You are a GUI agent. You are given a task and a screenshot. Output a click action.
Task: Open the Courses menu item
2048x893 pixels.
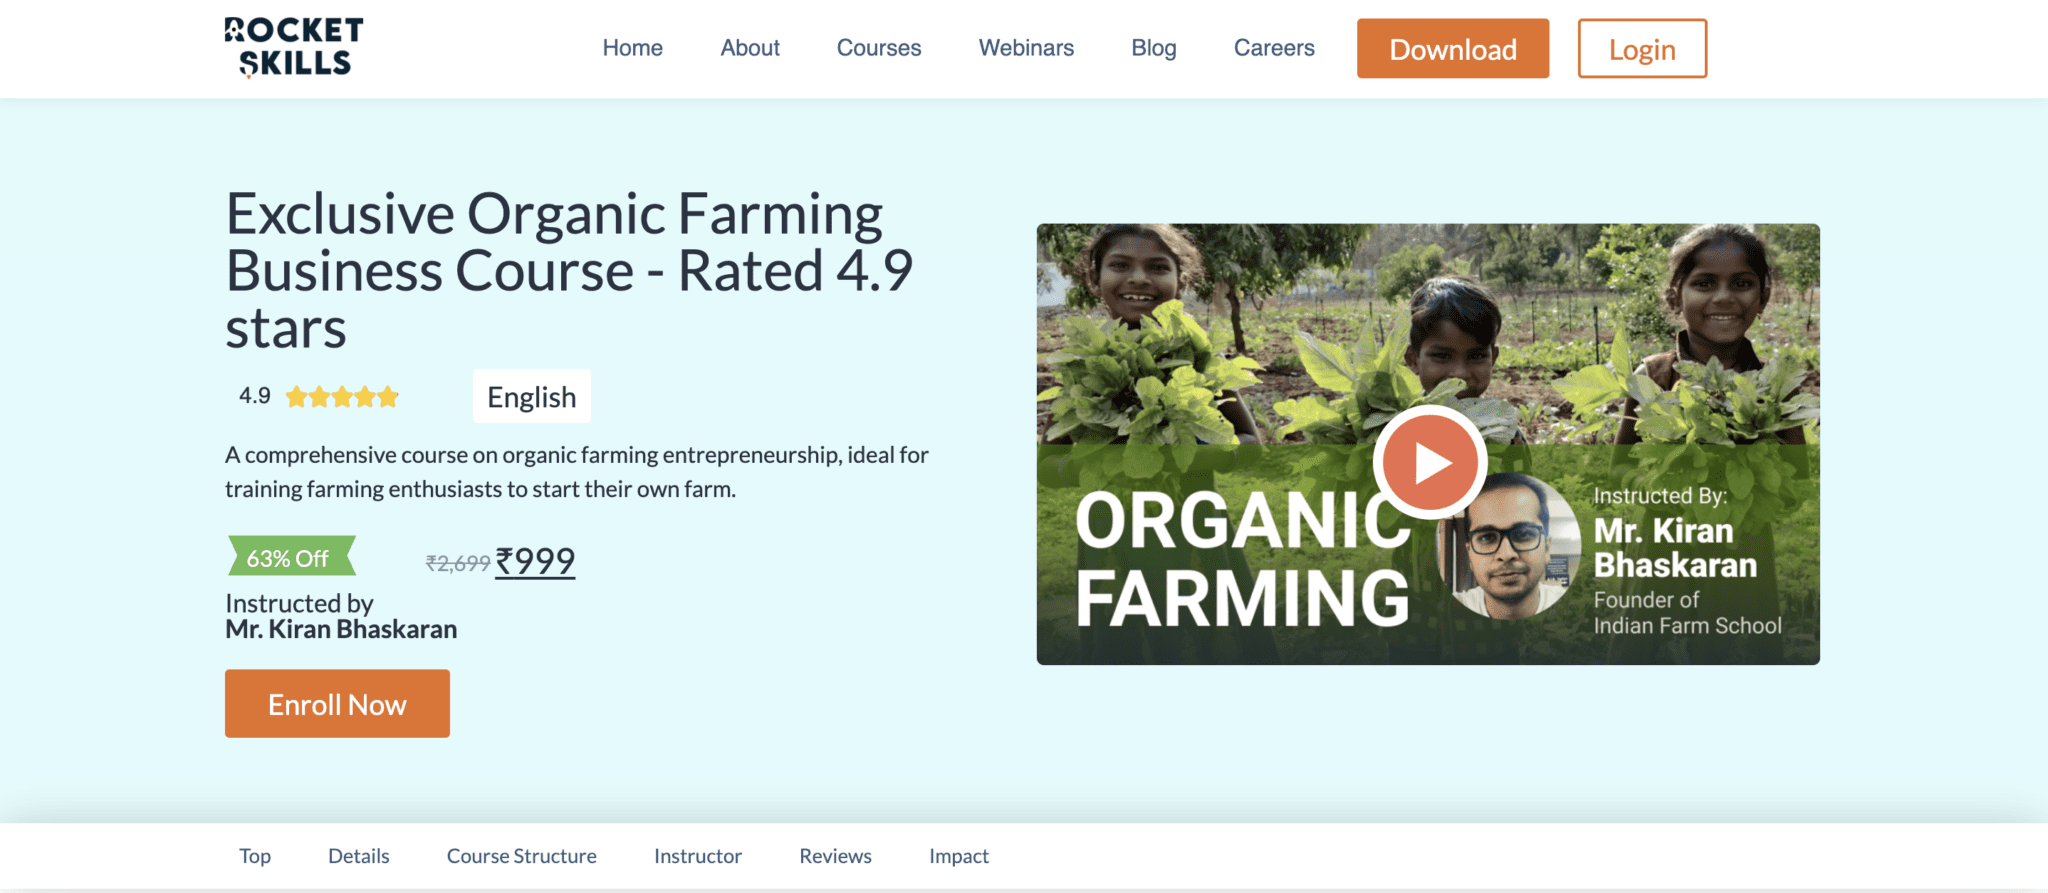click(x=879, y=48)
